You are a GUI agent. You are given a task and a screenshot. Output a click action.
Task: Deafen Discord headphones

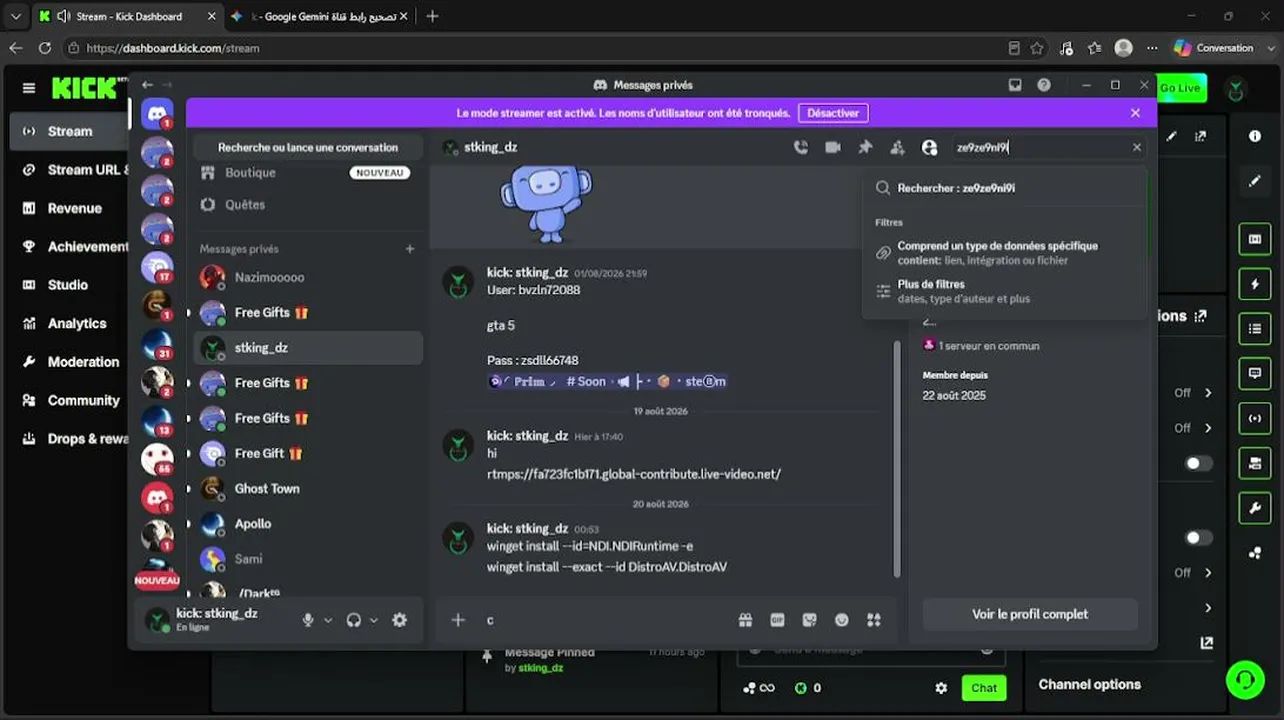tap(353, 620)
